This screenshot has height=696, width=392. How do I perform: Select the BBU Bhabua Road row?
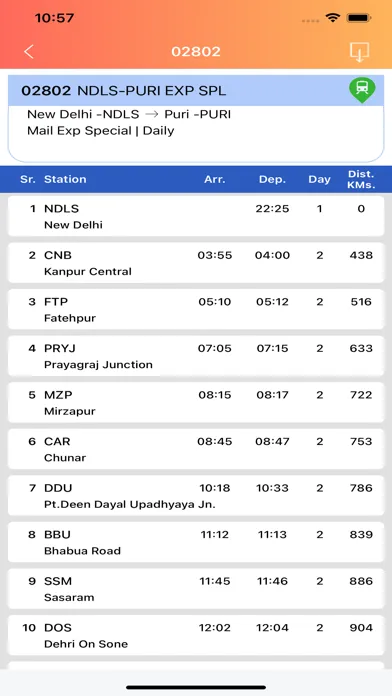[196, 542]
